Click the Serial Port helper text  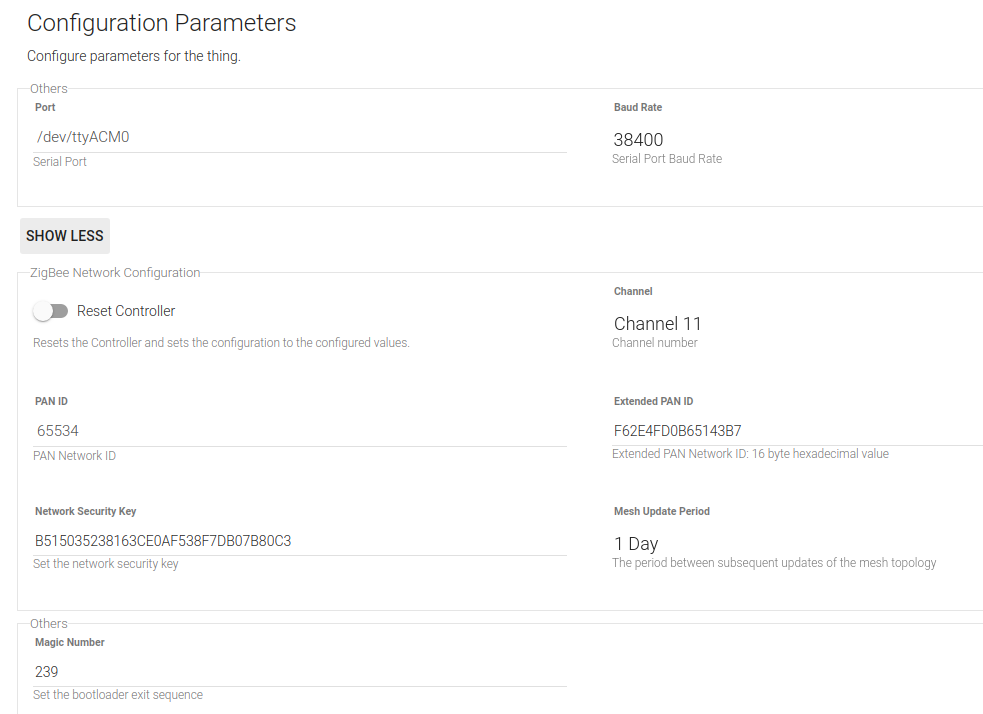coord(60,162)
